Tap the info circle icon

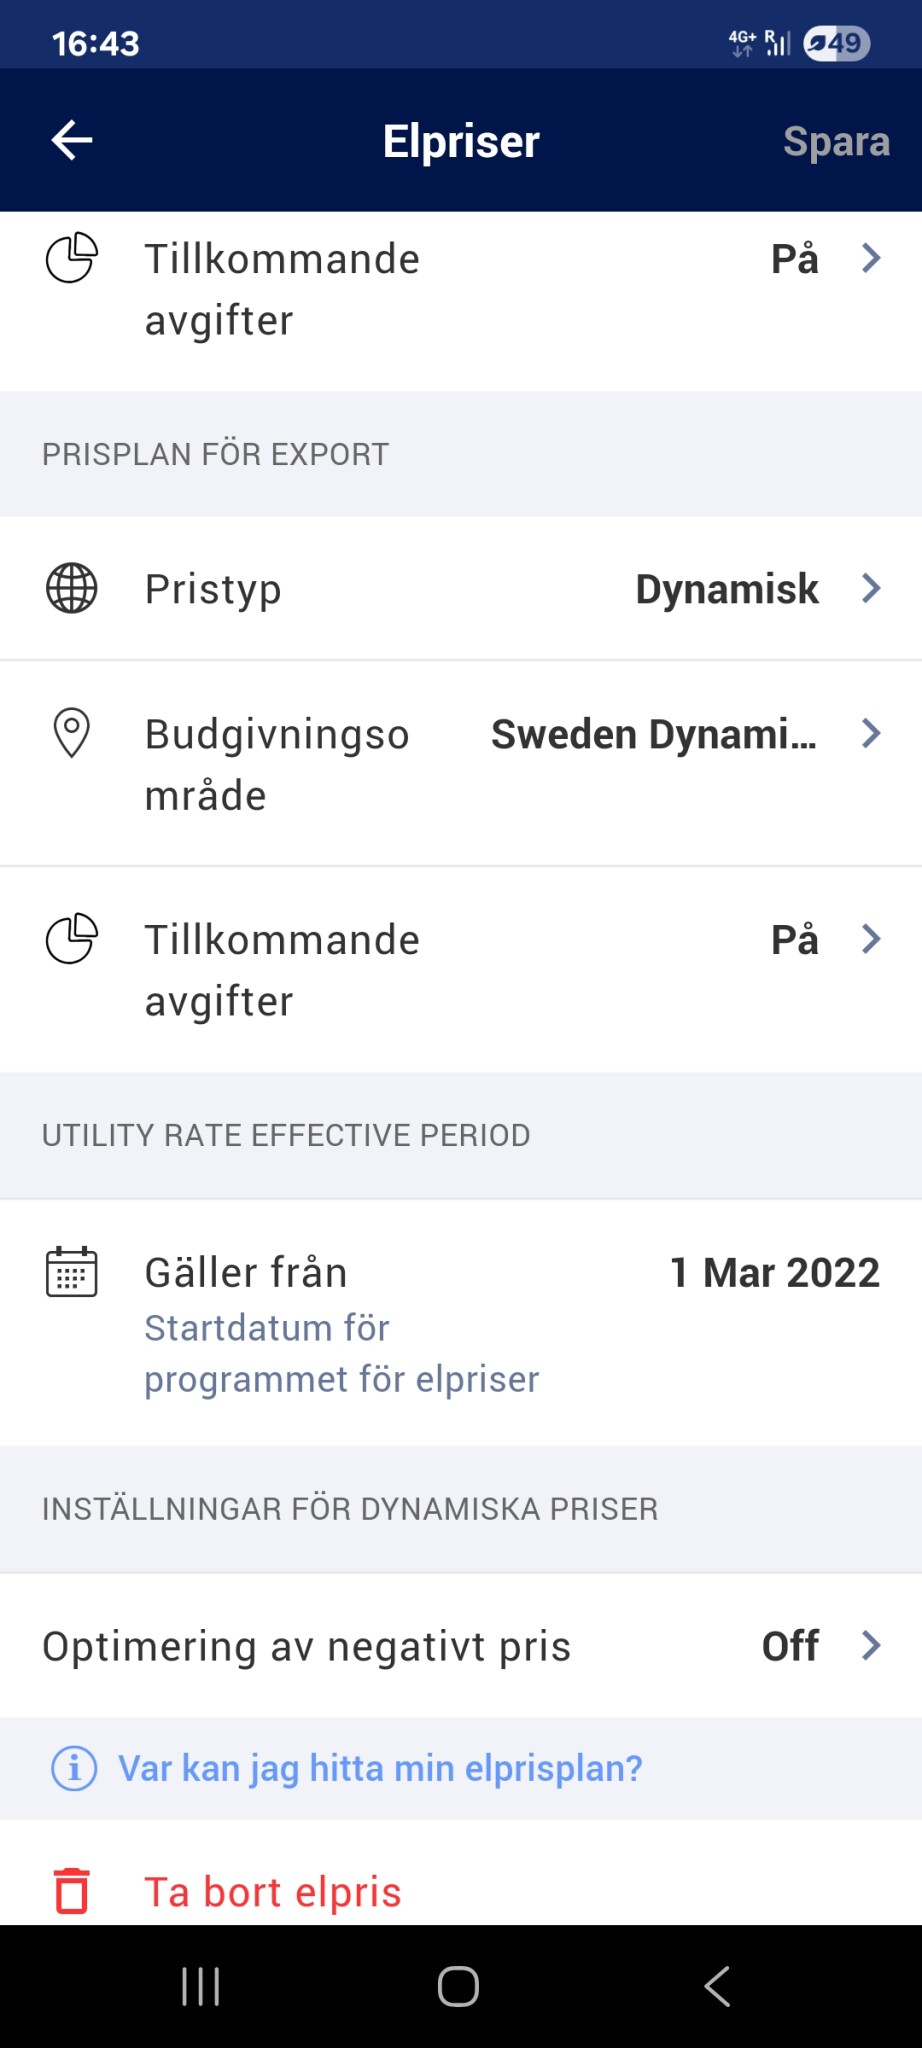(74, 1768)
